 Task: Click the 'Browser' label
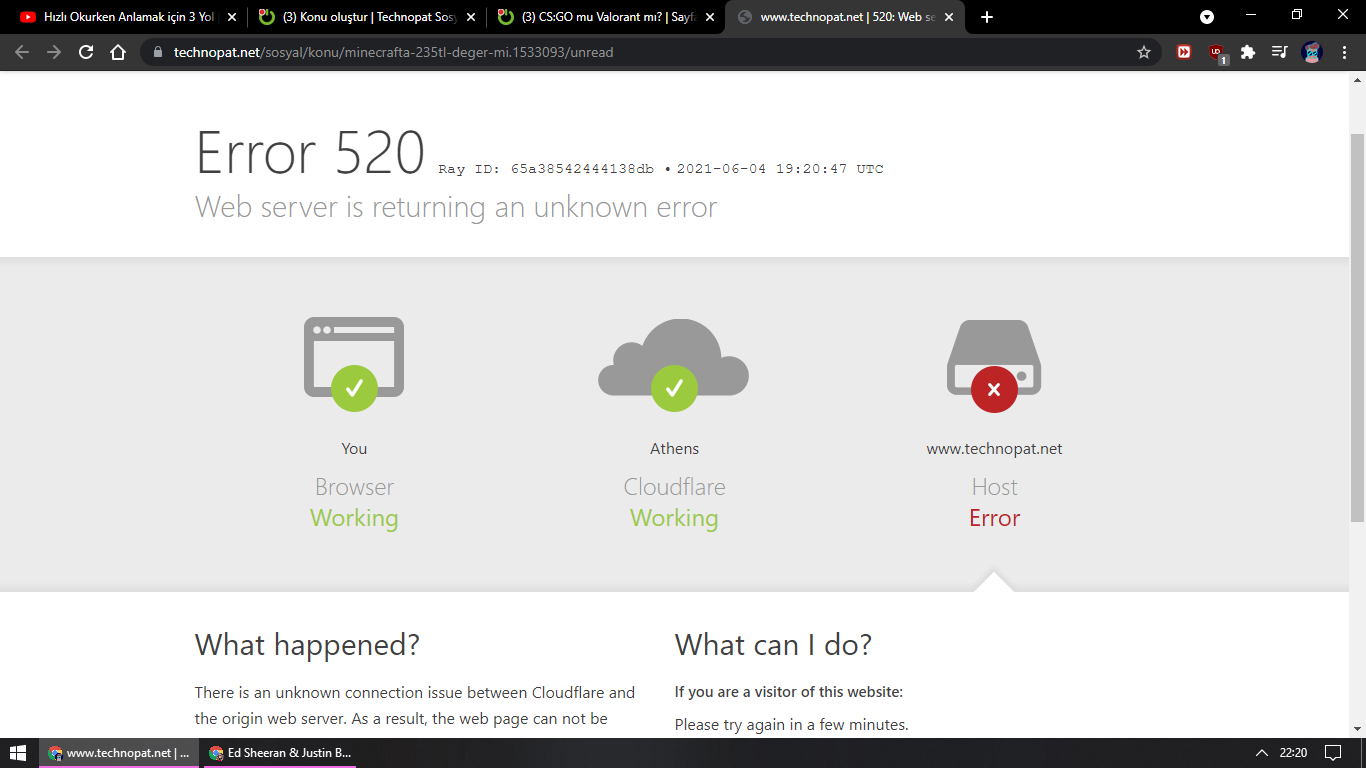point(354,487)
